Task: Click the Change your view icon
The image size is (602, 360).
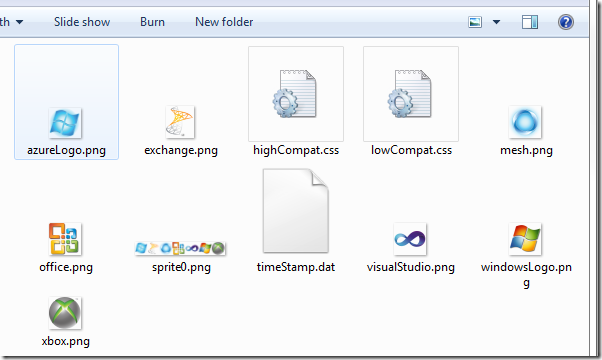Action: (475, 22)
